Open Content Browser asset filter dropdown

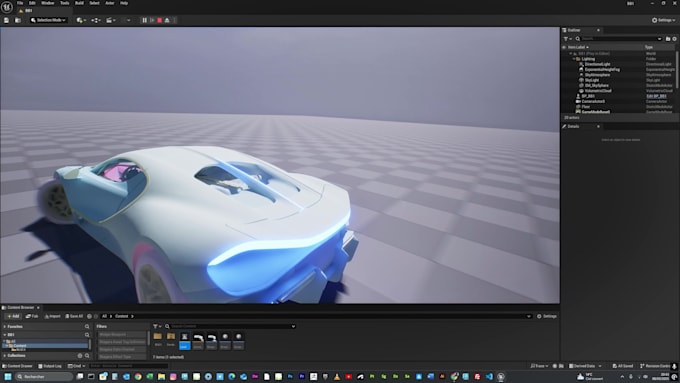157,326
